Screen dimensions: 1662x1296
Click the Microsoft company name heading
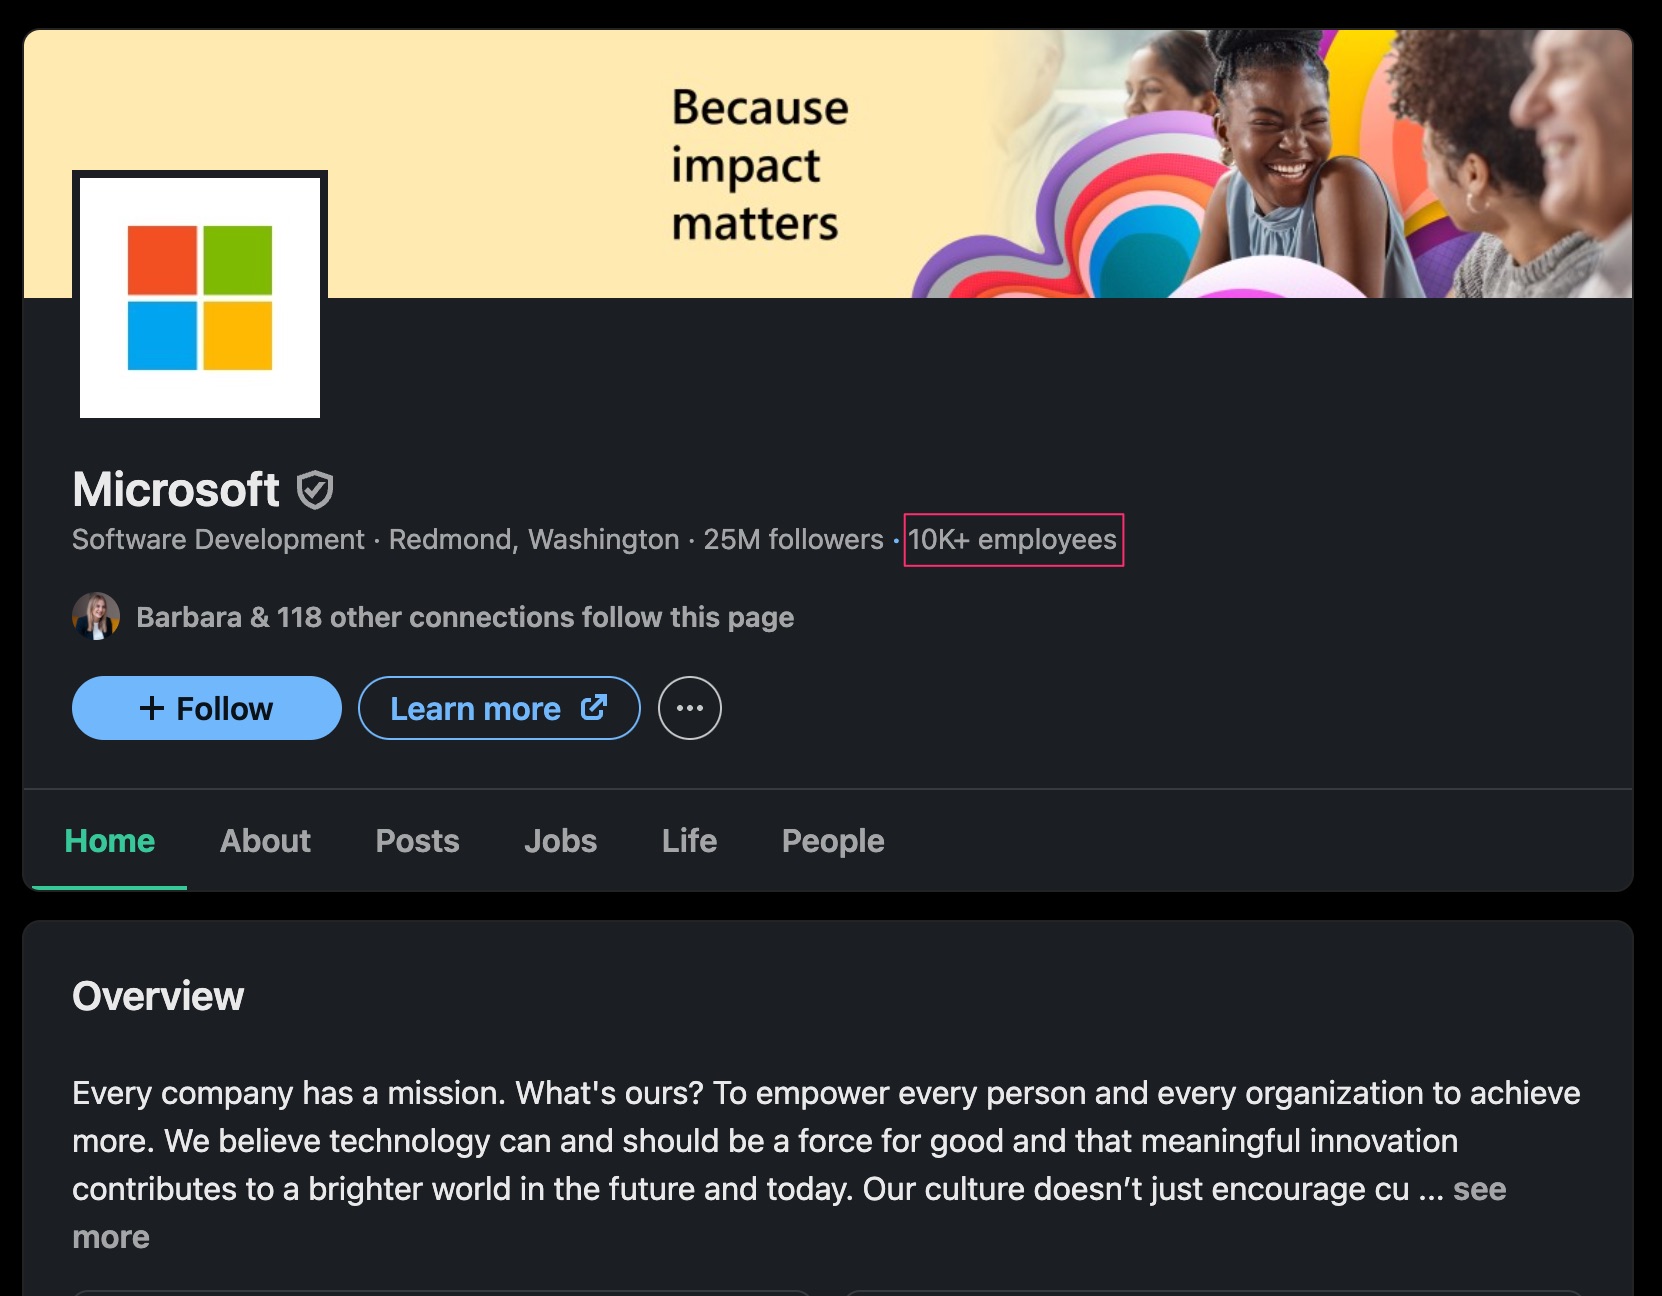pyautogui.click(x=176, y=490)
